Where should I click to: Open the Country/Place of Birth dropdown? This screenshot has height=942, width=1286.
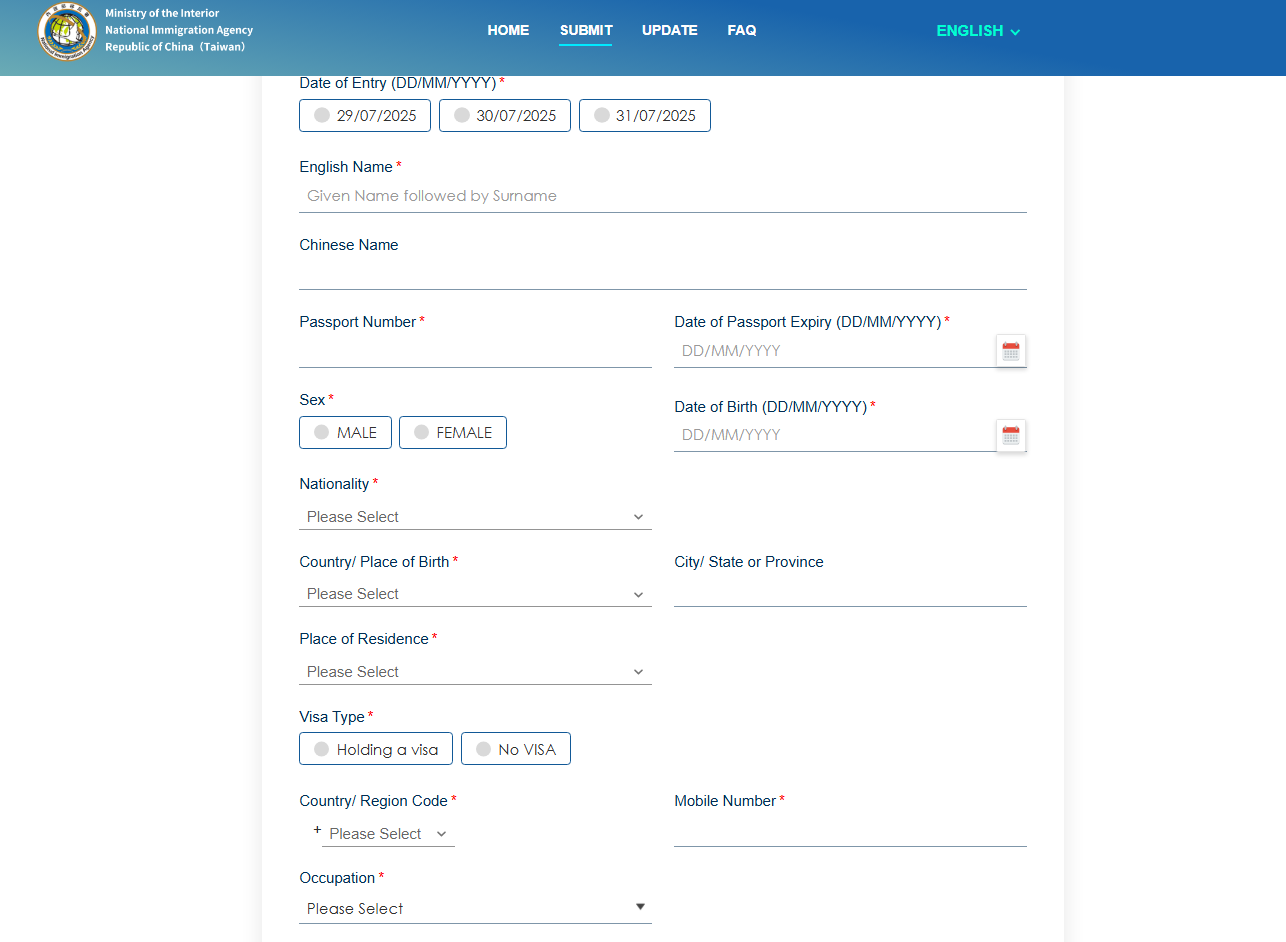[x=475, y=594]
